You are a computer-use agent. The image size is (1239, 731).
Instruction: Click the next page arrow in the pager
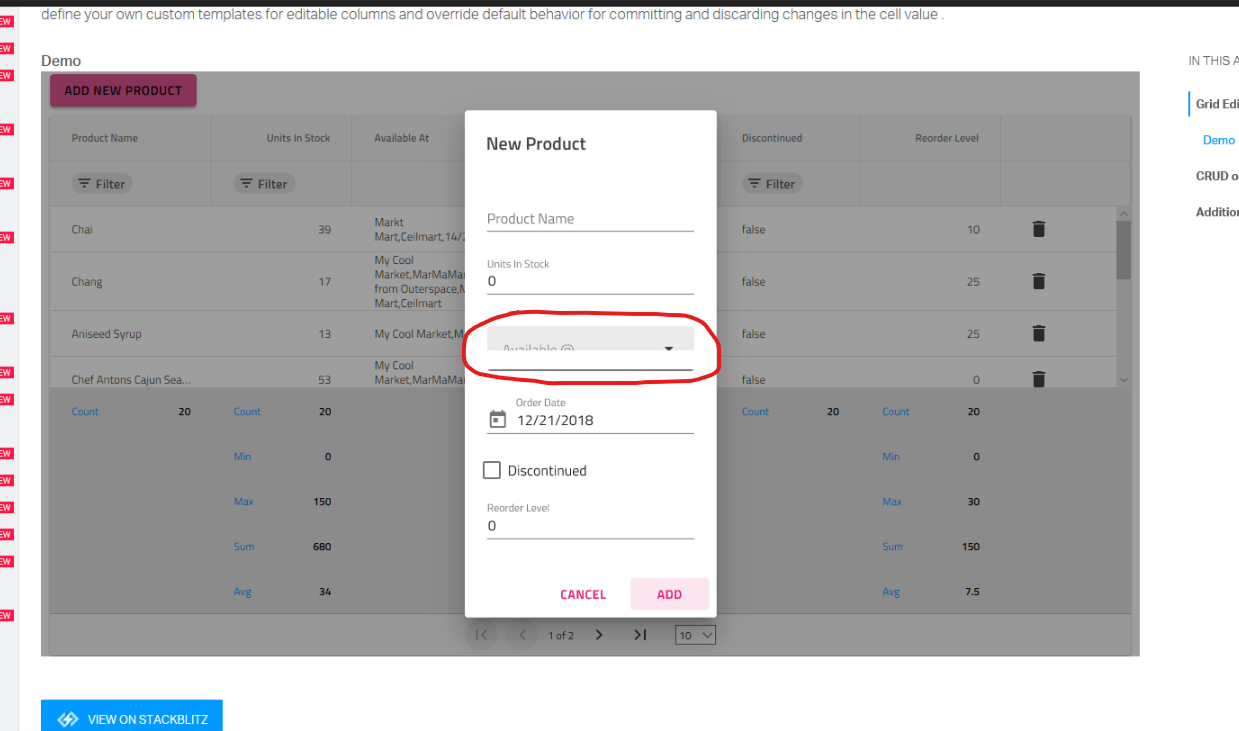click(599, 634)
